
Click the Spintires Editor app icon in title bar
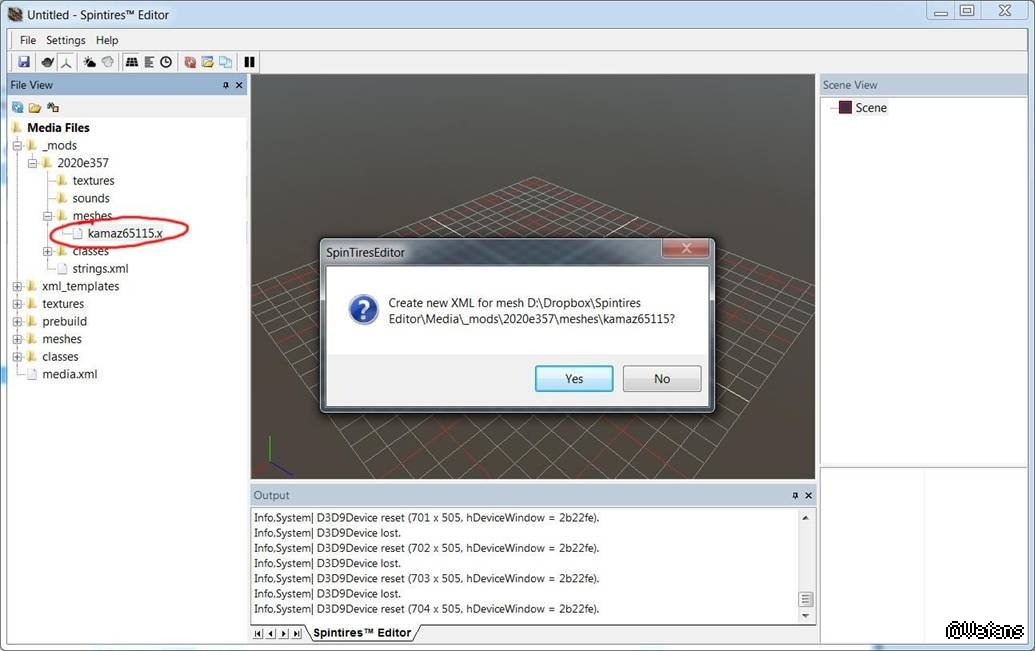[x=15, y=14]
